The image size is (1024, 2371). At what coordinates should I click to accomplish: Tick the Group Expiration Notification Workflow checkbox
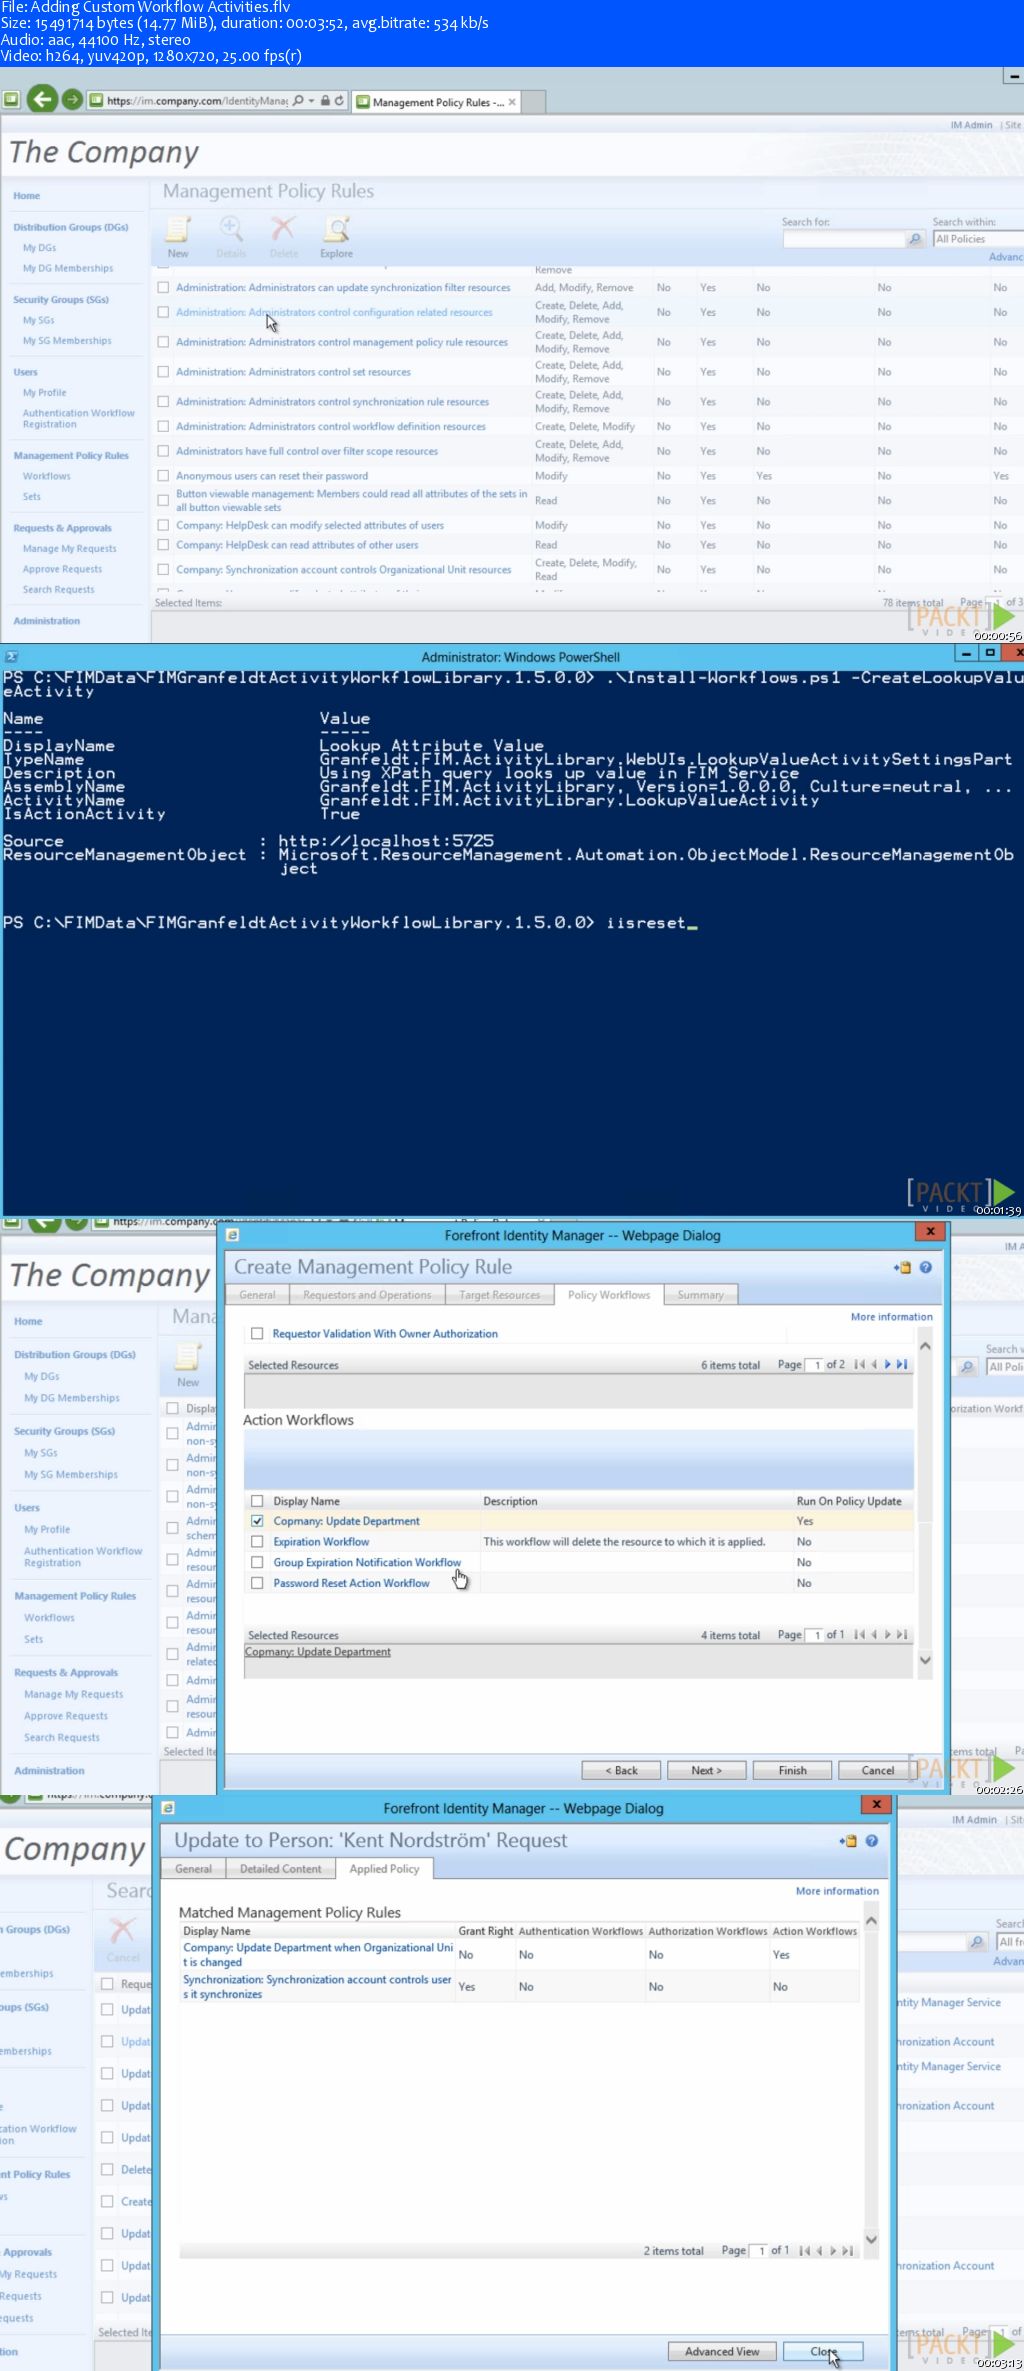[257, 1562]
